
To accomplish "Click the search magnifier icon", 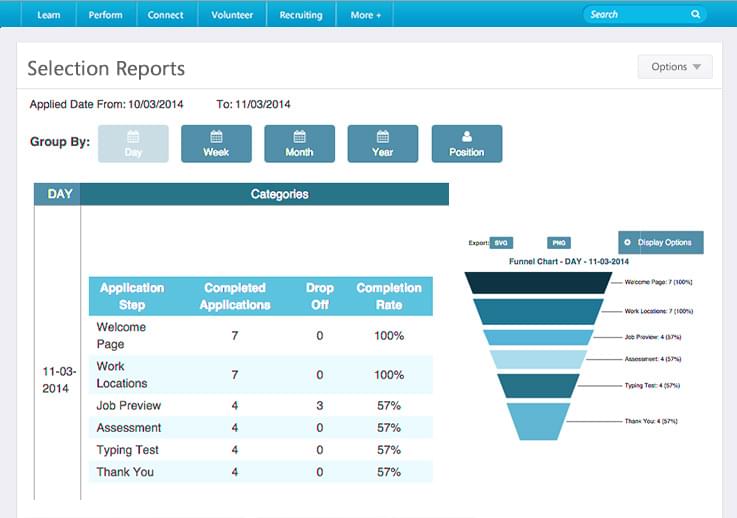I will click(x=695, y=14).
